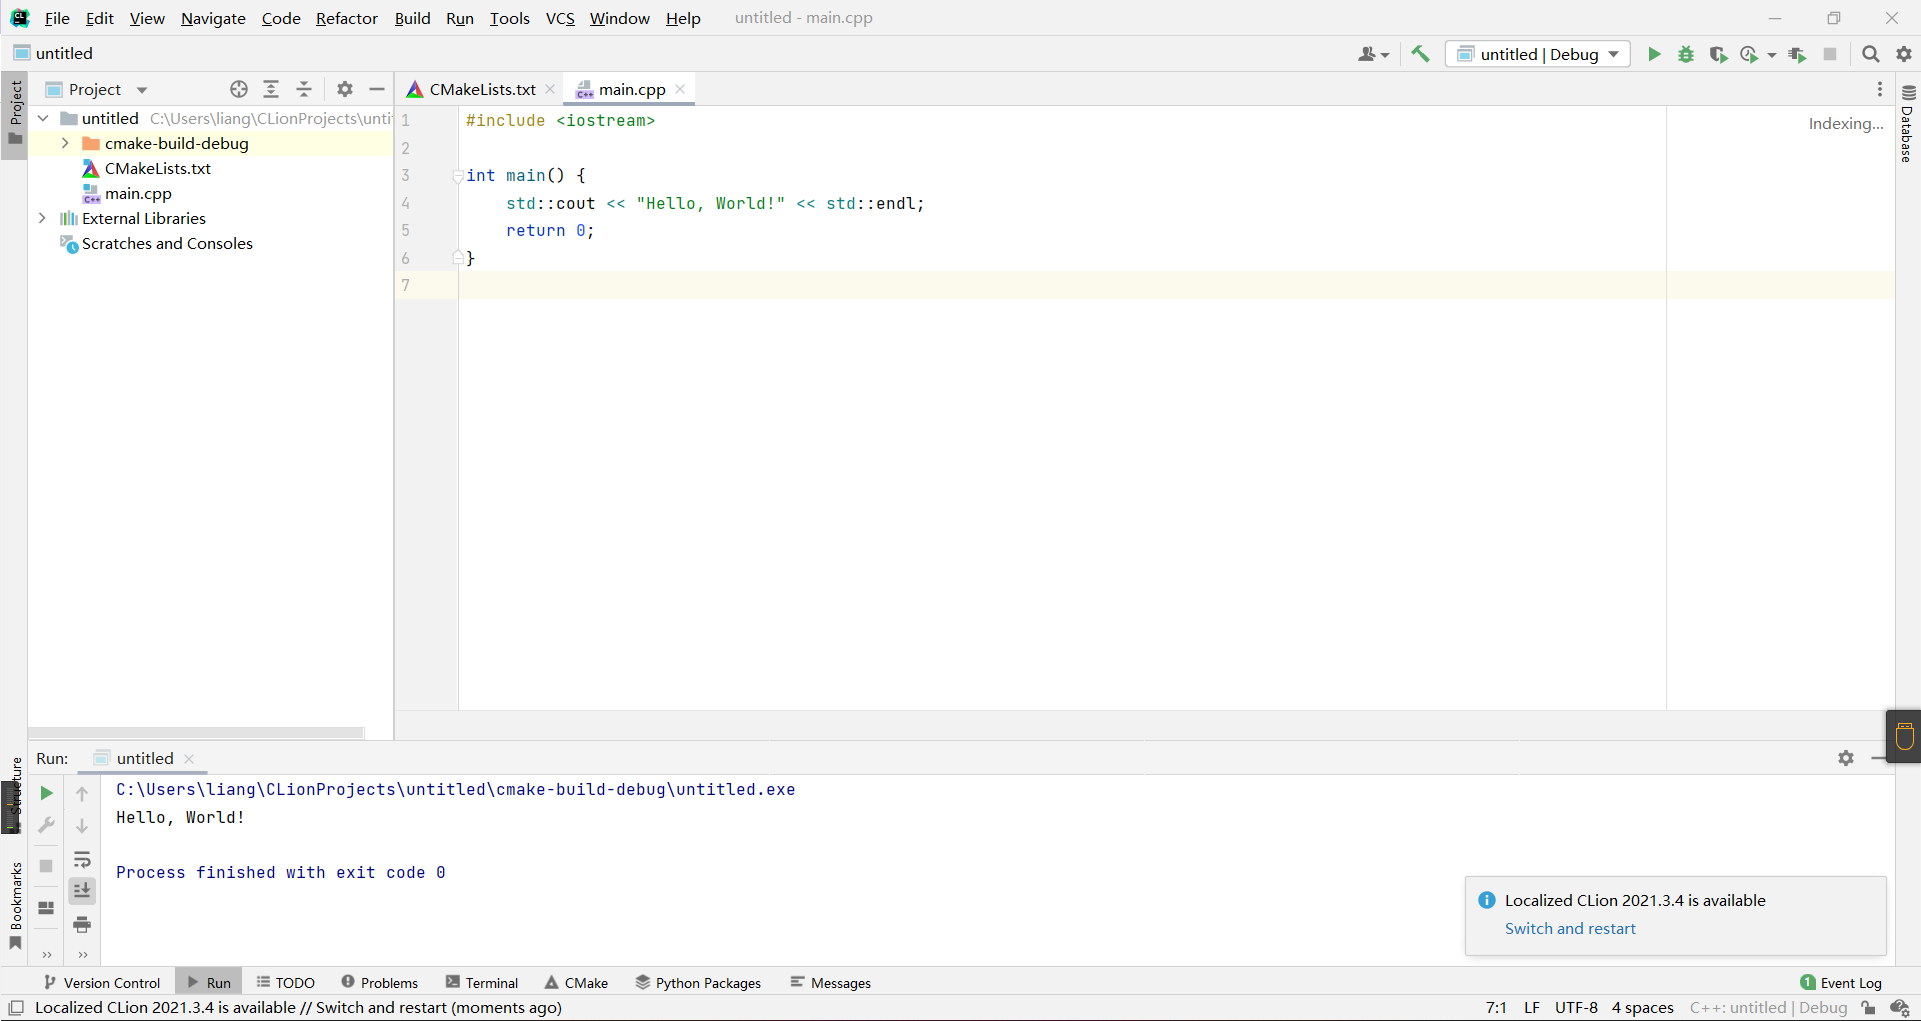Click the untitled.exe path link in console
Screen dimensions: 1921x1021
pyautogui.click(x=456, y=789)
